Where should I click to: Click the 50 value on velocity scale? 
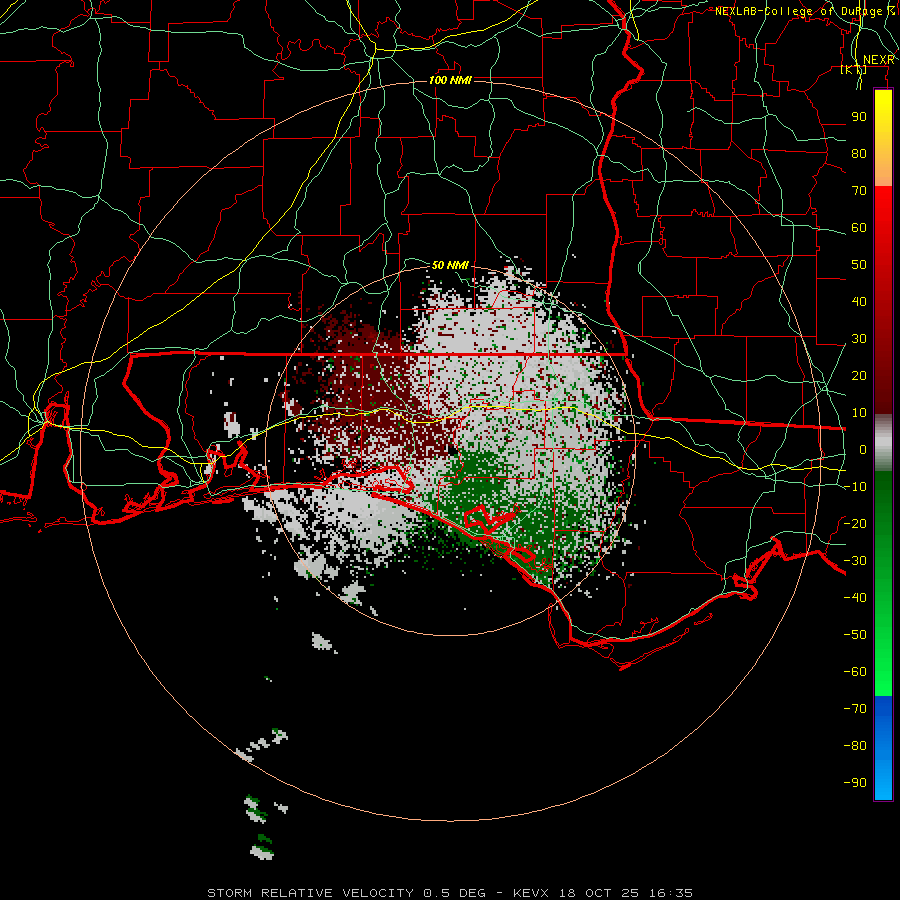click(859, 265)
